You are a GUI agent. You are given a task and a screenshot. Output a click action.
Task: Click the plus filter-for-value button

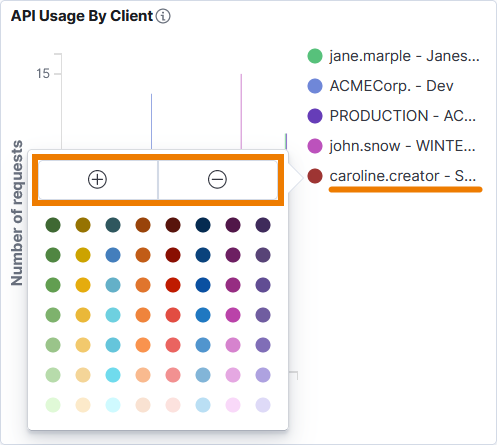[98, 180]
